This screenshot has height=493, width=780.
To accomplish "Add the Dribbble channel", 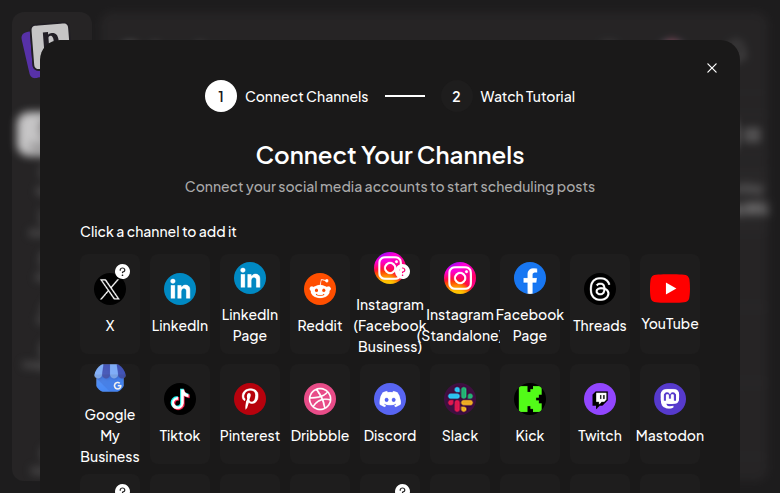I will (x=320, y=414).
